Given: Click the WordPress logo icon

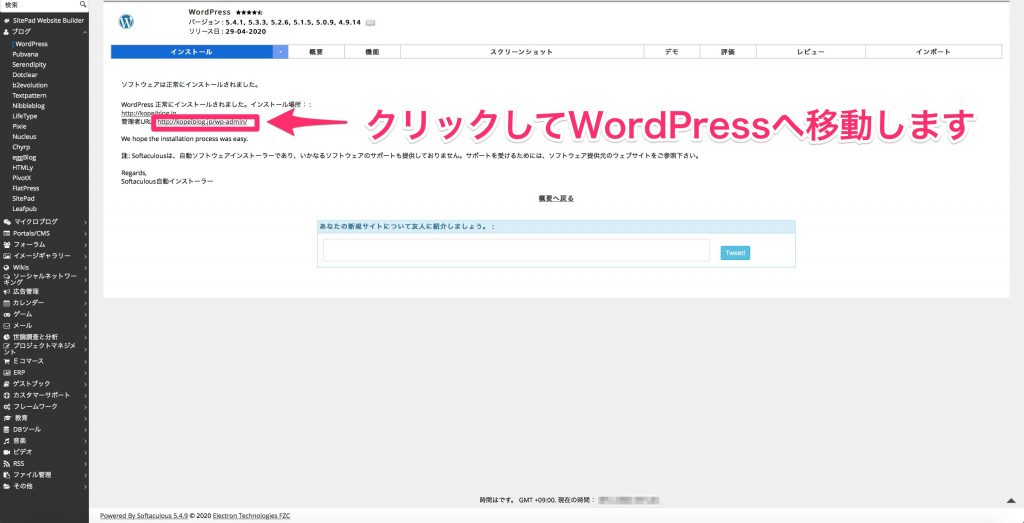Looking at the screenshot, I should tap(126, 22).
